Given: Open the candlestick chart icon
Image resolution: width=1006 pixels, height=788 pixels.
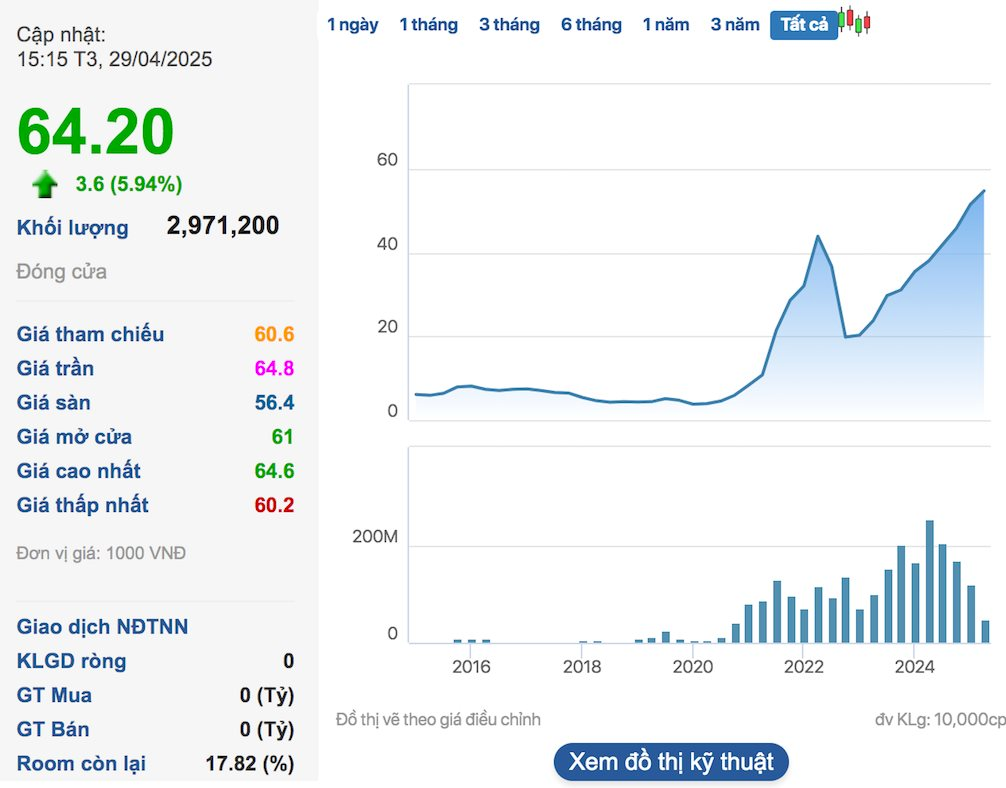Looking at the screenshot, I should coord(855,22).
